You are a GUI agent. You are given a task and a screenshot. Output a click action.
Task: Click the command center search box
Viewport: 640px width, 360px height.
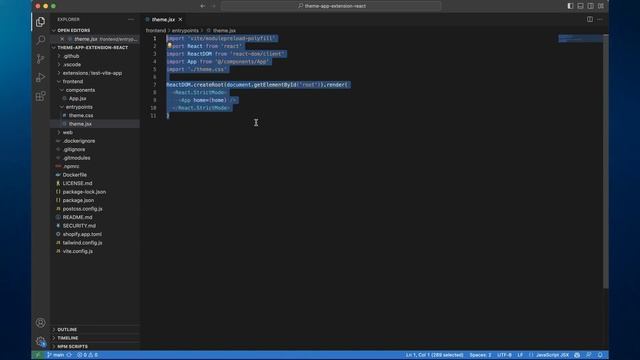(331, 6)
